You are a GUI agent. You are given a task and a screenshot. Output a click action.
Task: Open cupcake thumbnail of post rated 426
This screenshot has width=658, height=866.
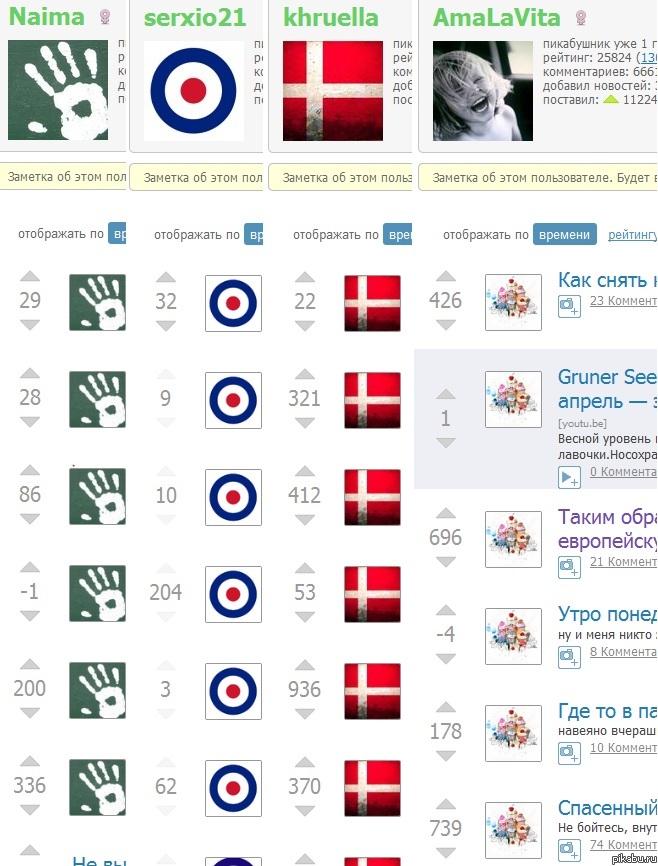point(513,302)
